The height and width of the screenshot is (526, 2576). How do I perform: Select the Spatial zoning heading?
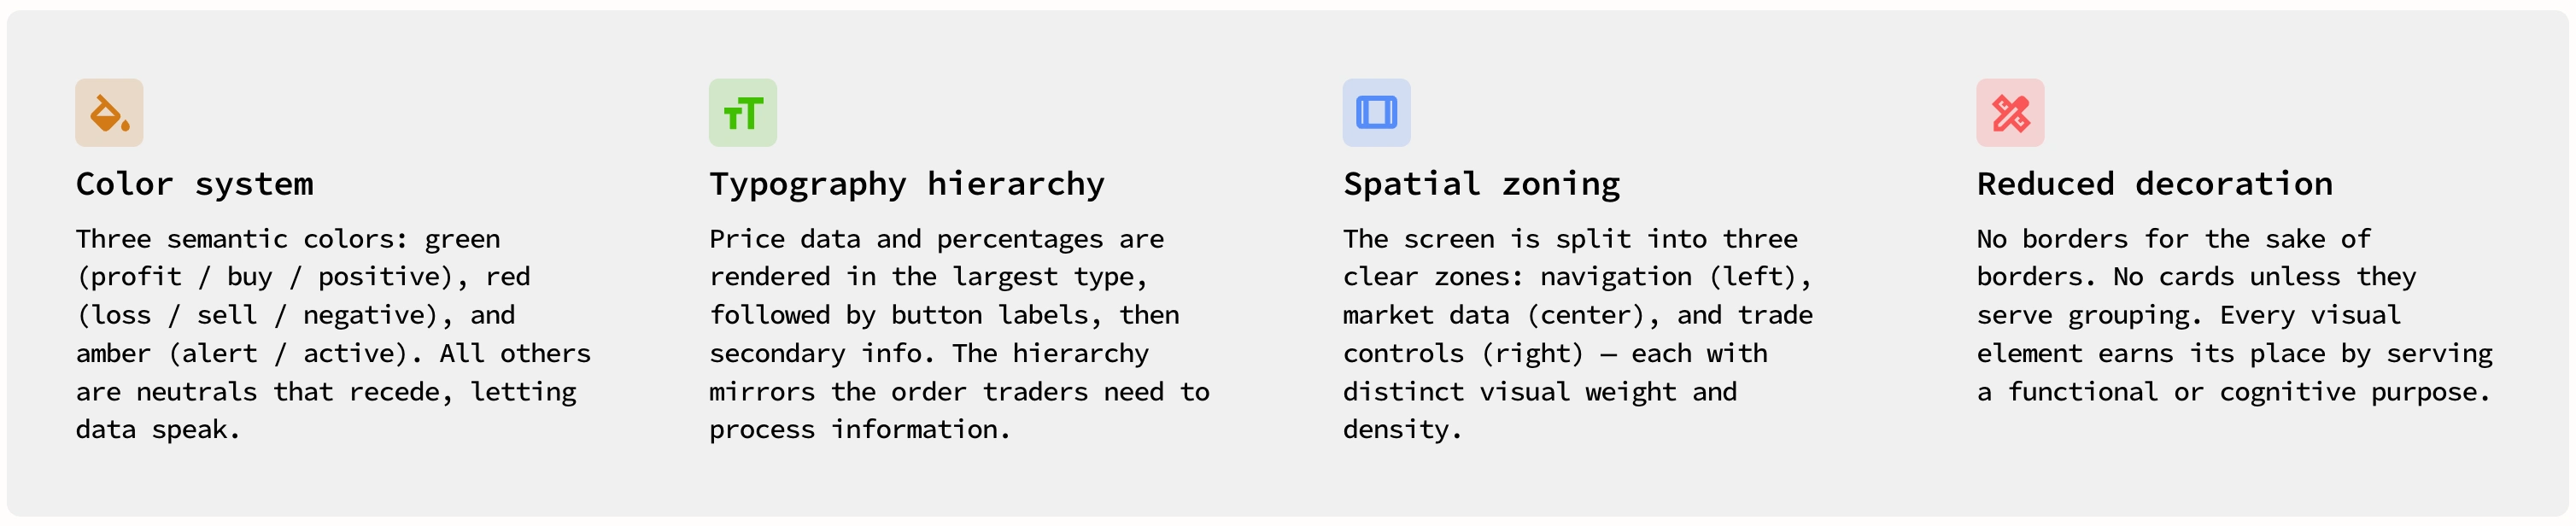pyautogui.click(x=1481, y=184)
